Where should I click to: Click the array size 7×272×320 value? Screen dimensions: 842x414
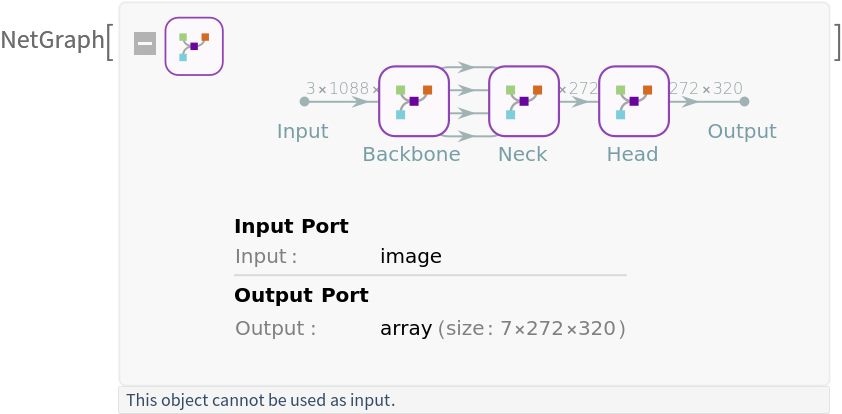pyautogui.click(x=502, y=328)
